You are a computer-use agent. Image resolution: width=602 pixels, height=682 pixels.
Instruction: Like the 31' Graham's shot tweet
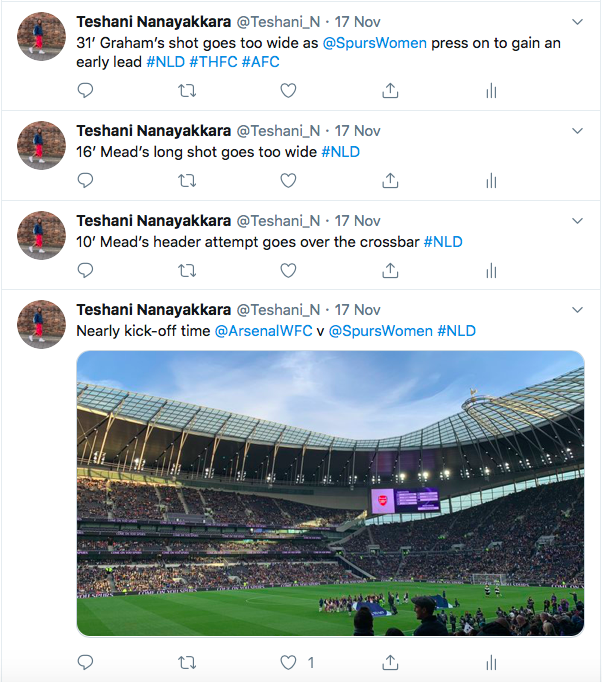pyautogui.click(x=288, y=91)
